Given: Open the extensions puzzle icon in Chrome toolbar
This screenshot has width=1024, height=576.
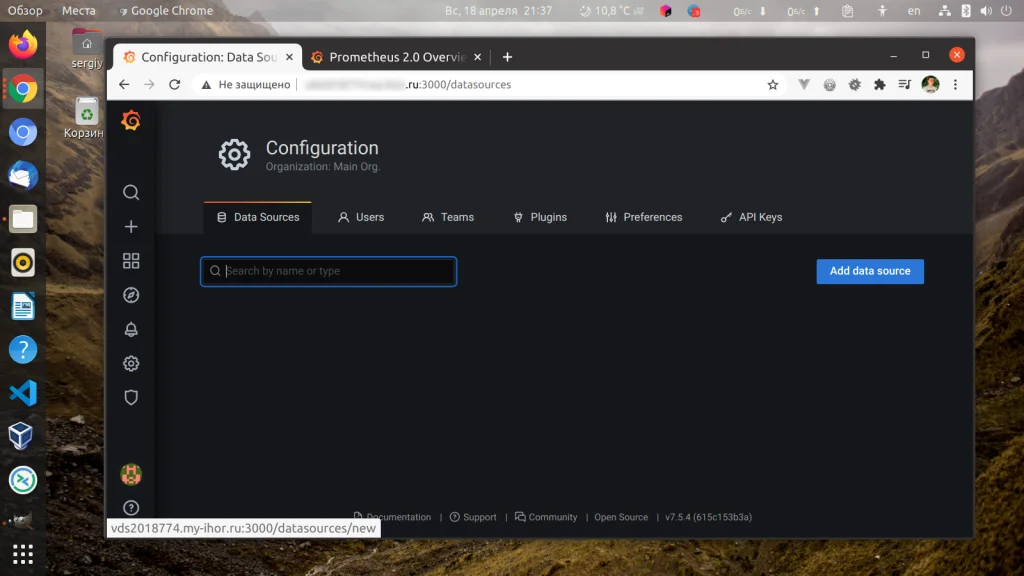Looking at the screenshot, I should click(879, 84).
